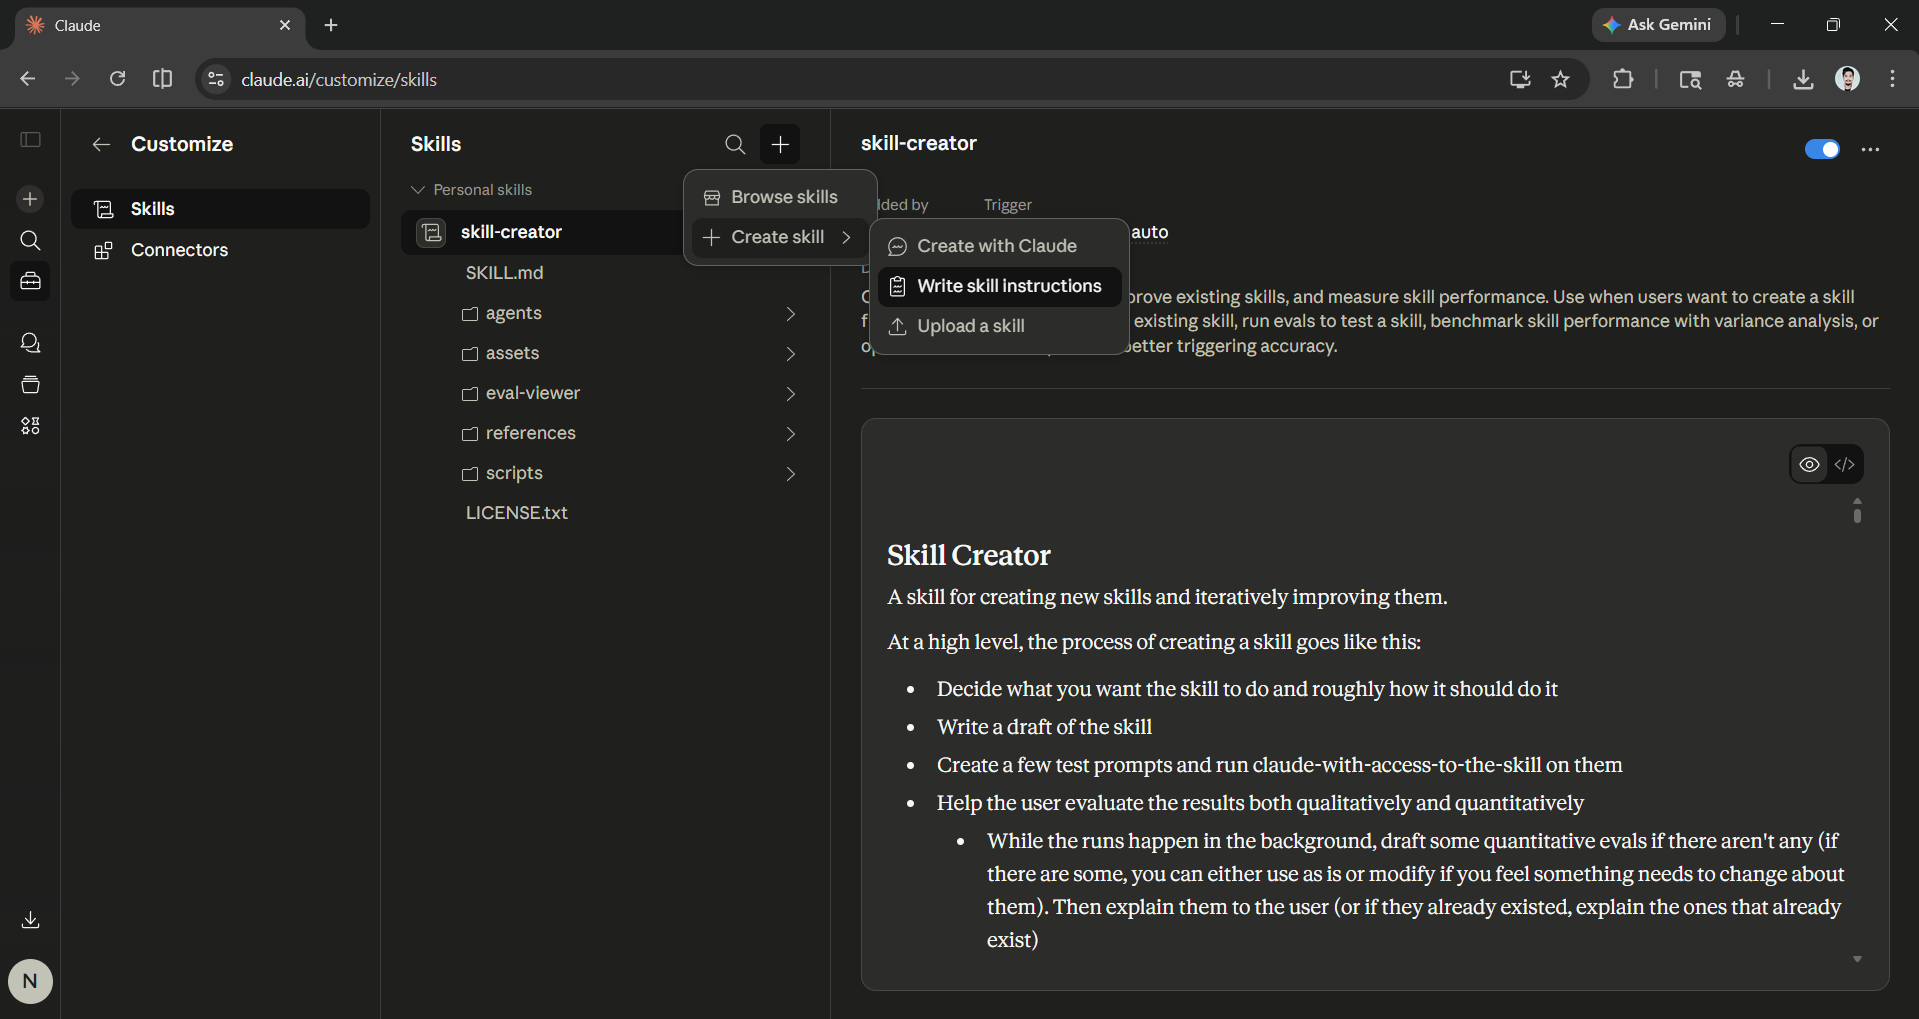
Task: Open the SKILL.md file
Action: 504,273
